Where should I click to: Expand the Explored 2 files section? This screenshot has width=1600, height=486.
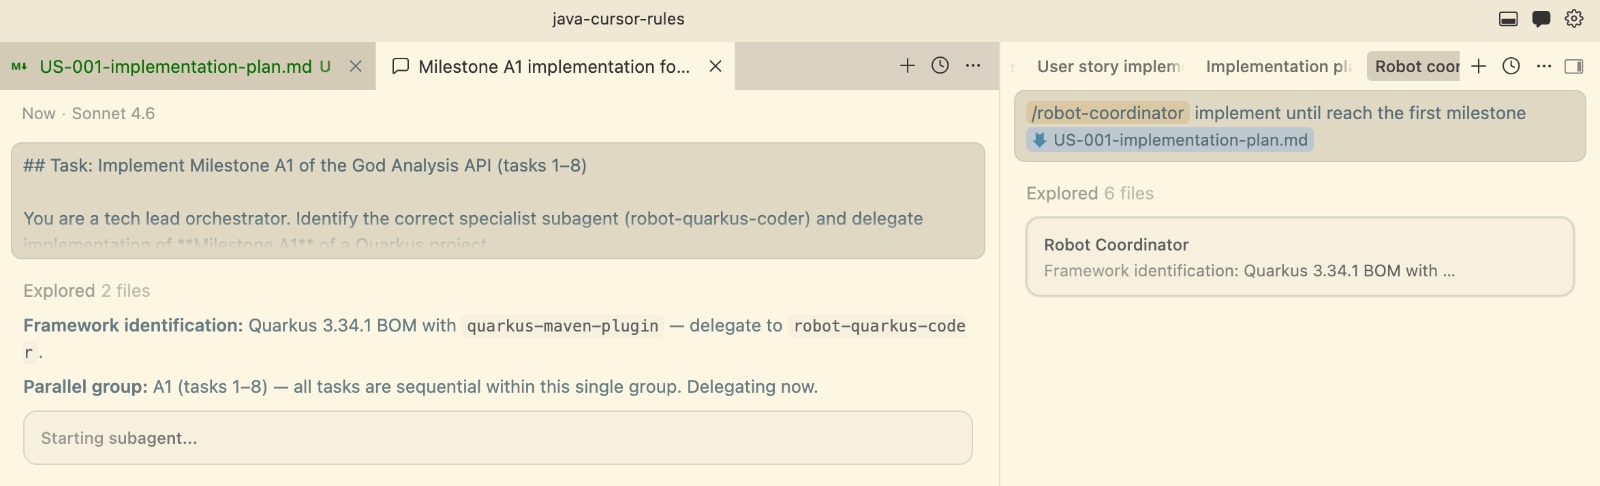[87, 291]
